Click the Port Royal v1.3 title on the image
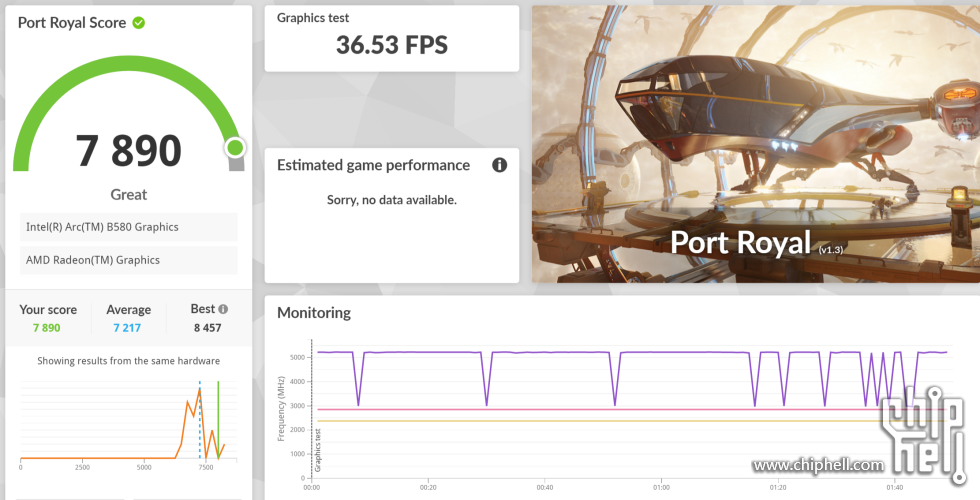This screenshot has height=500, width=980. [x=756, y=243]
